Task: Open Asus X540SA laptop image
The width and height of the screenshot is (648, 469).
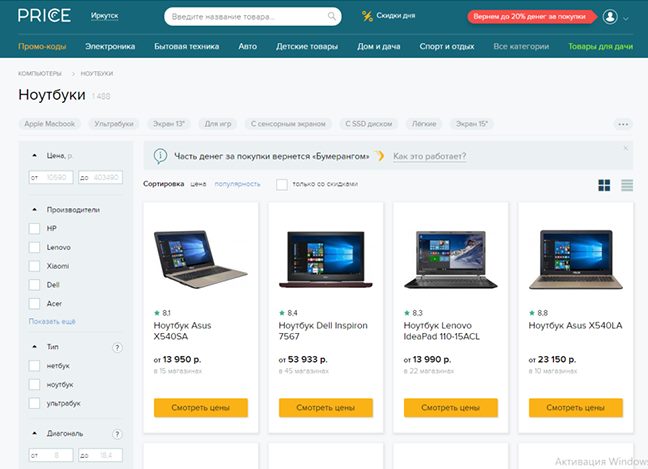Action: tap(201, 259)
